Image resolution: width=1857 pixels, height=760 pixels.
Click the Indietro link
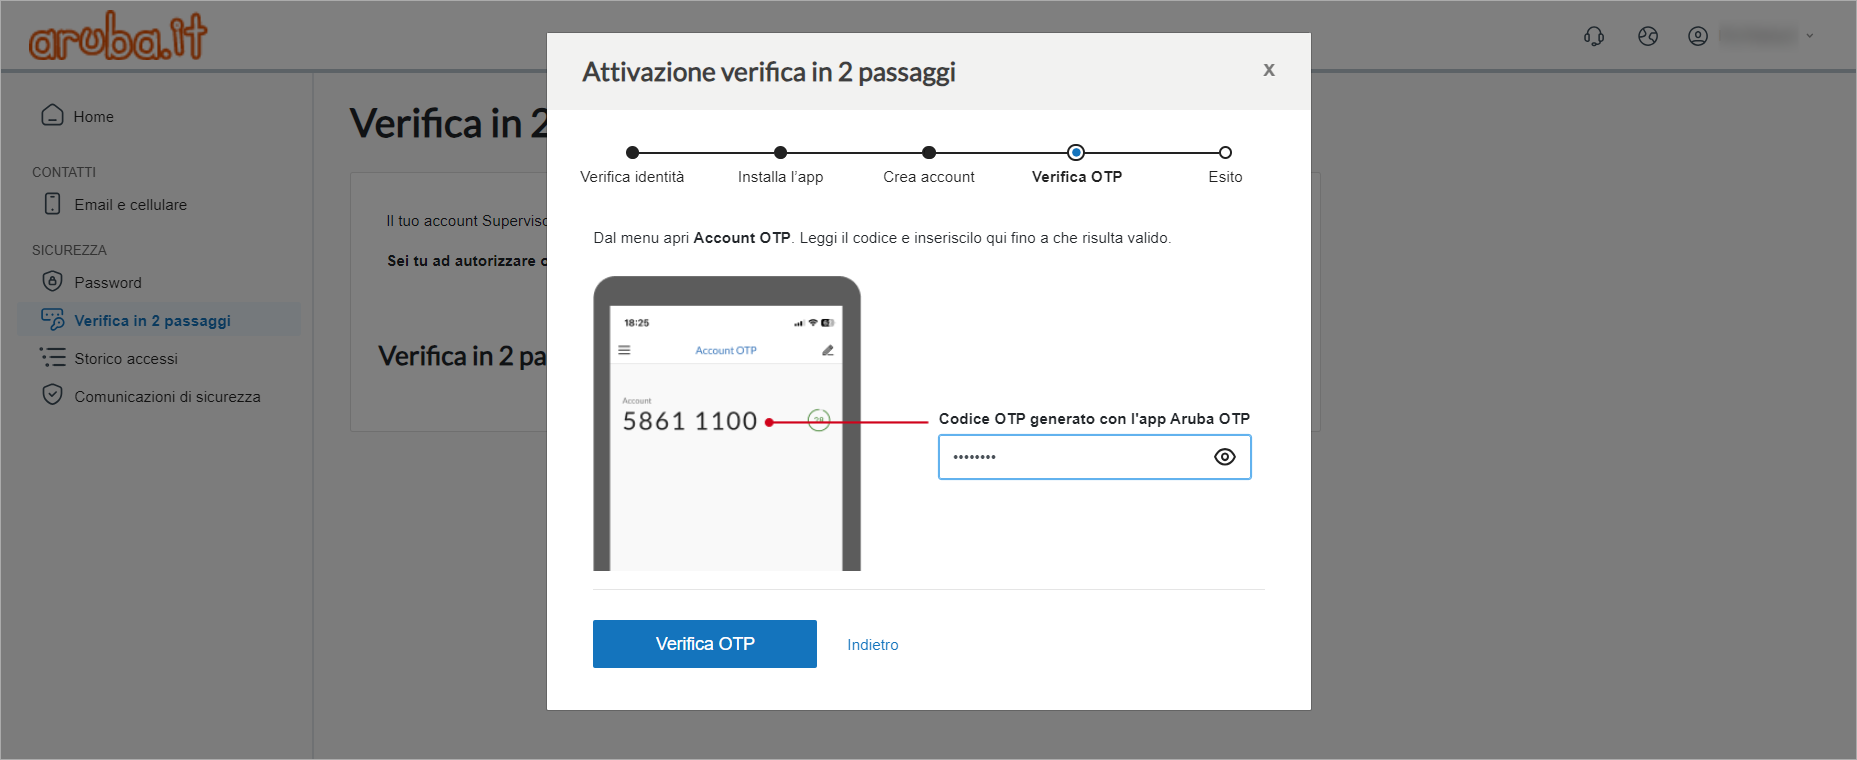click(x=872, y=645)
